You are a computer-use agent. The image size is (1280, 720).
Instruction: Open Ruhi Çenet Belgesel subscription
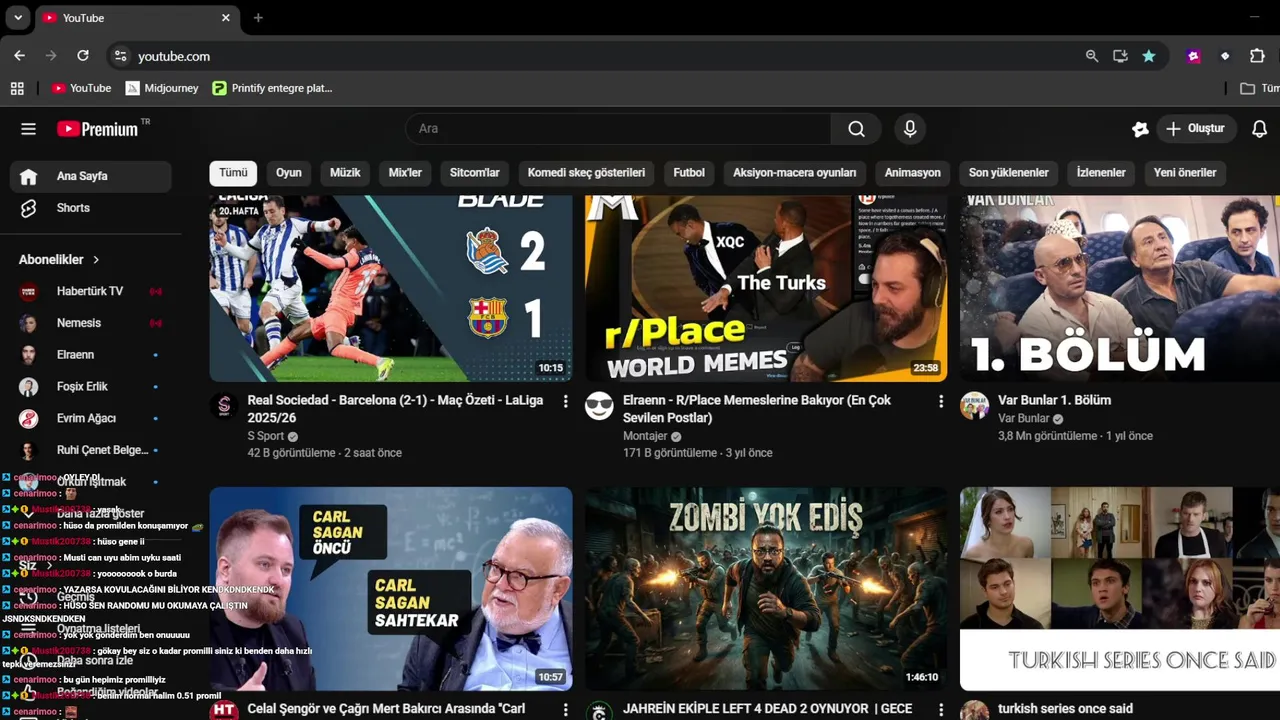pyautogui.click(x=91, y=450)
